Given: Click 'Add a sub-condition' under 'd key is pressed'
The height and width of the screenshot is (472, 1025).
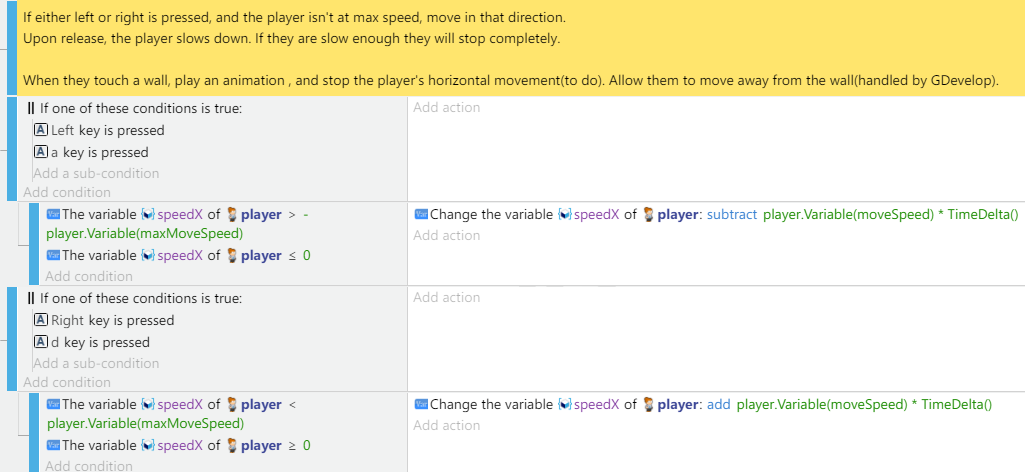Looking at the screenshot, I should click(x=96, y=363).
